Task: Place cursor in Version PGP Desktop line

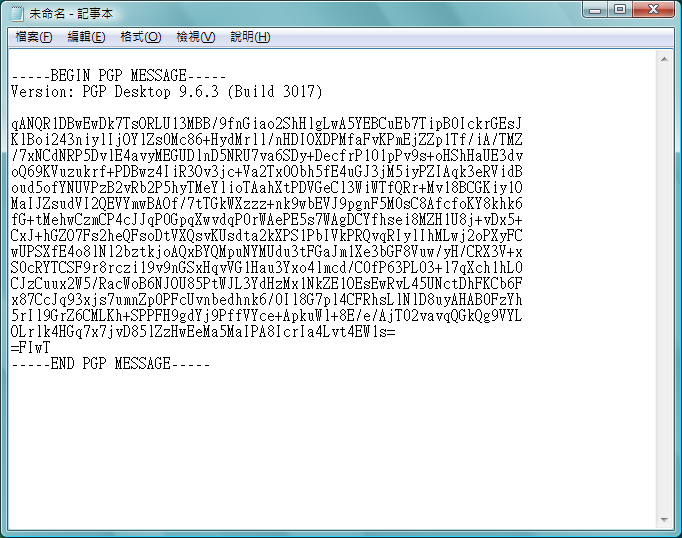Action: coord(167,92)
